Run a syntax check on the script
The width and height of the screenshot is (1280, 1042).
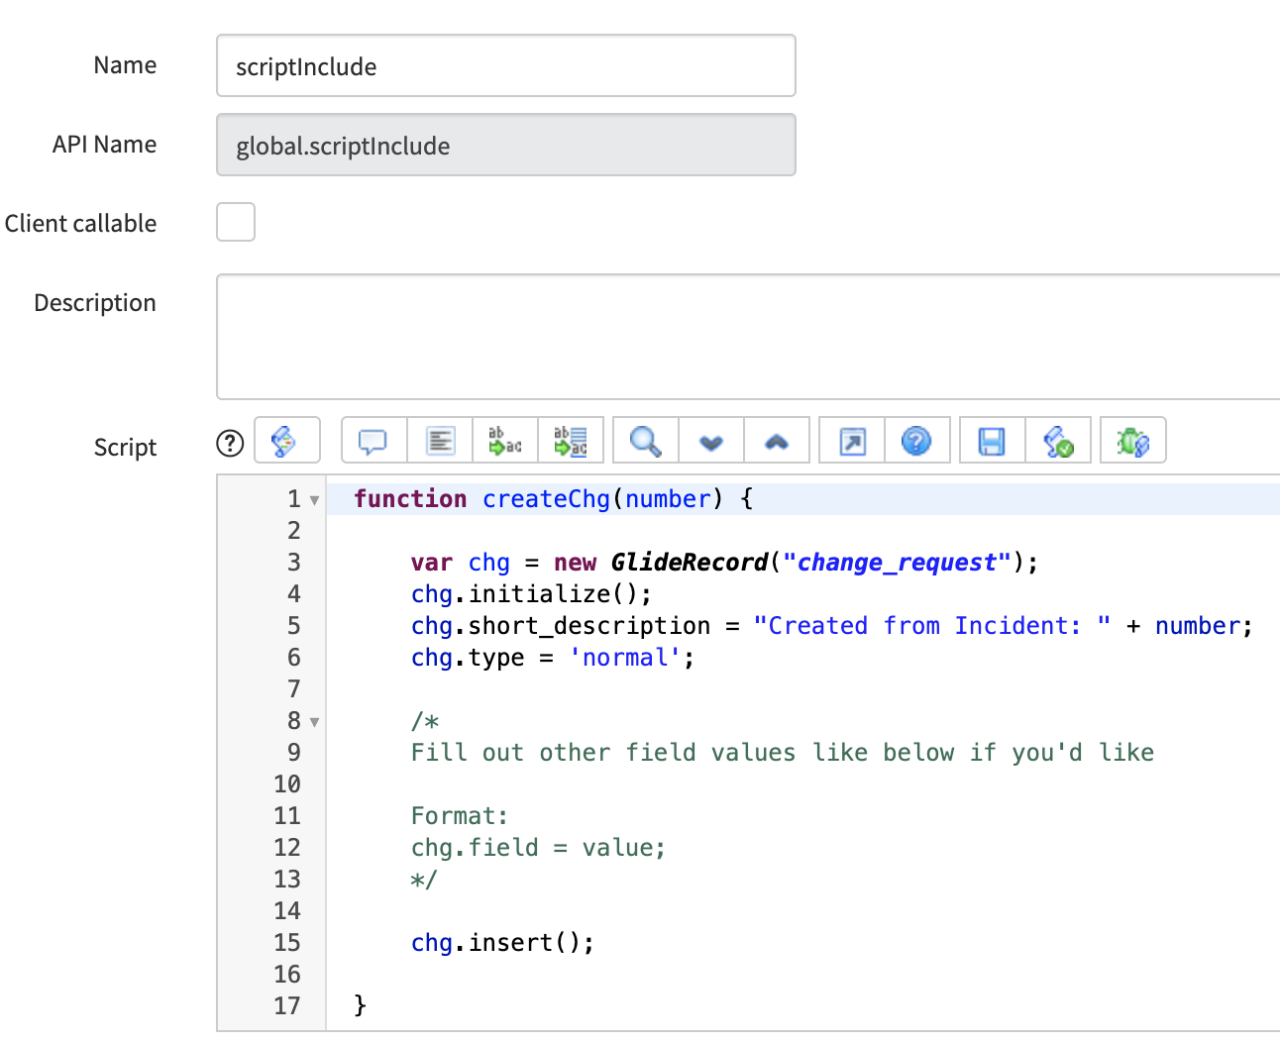point(1060,440)
